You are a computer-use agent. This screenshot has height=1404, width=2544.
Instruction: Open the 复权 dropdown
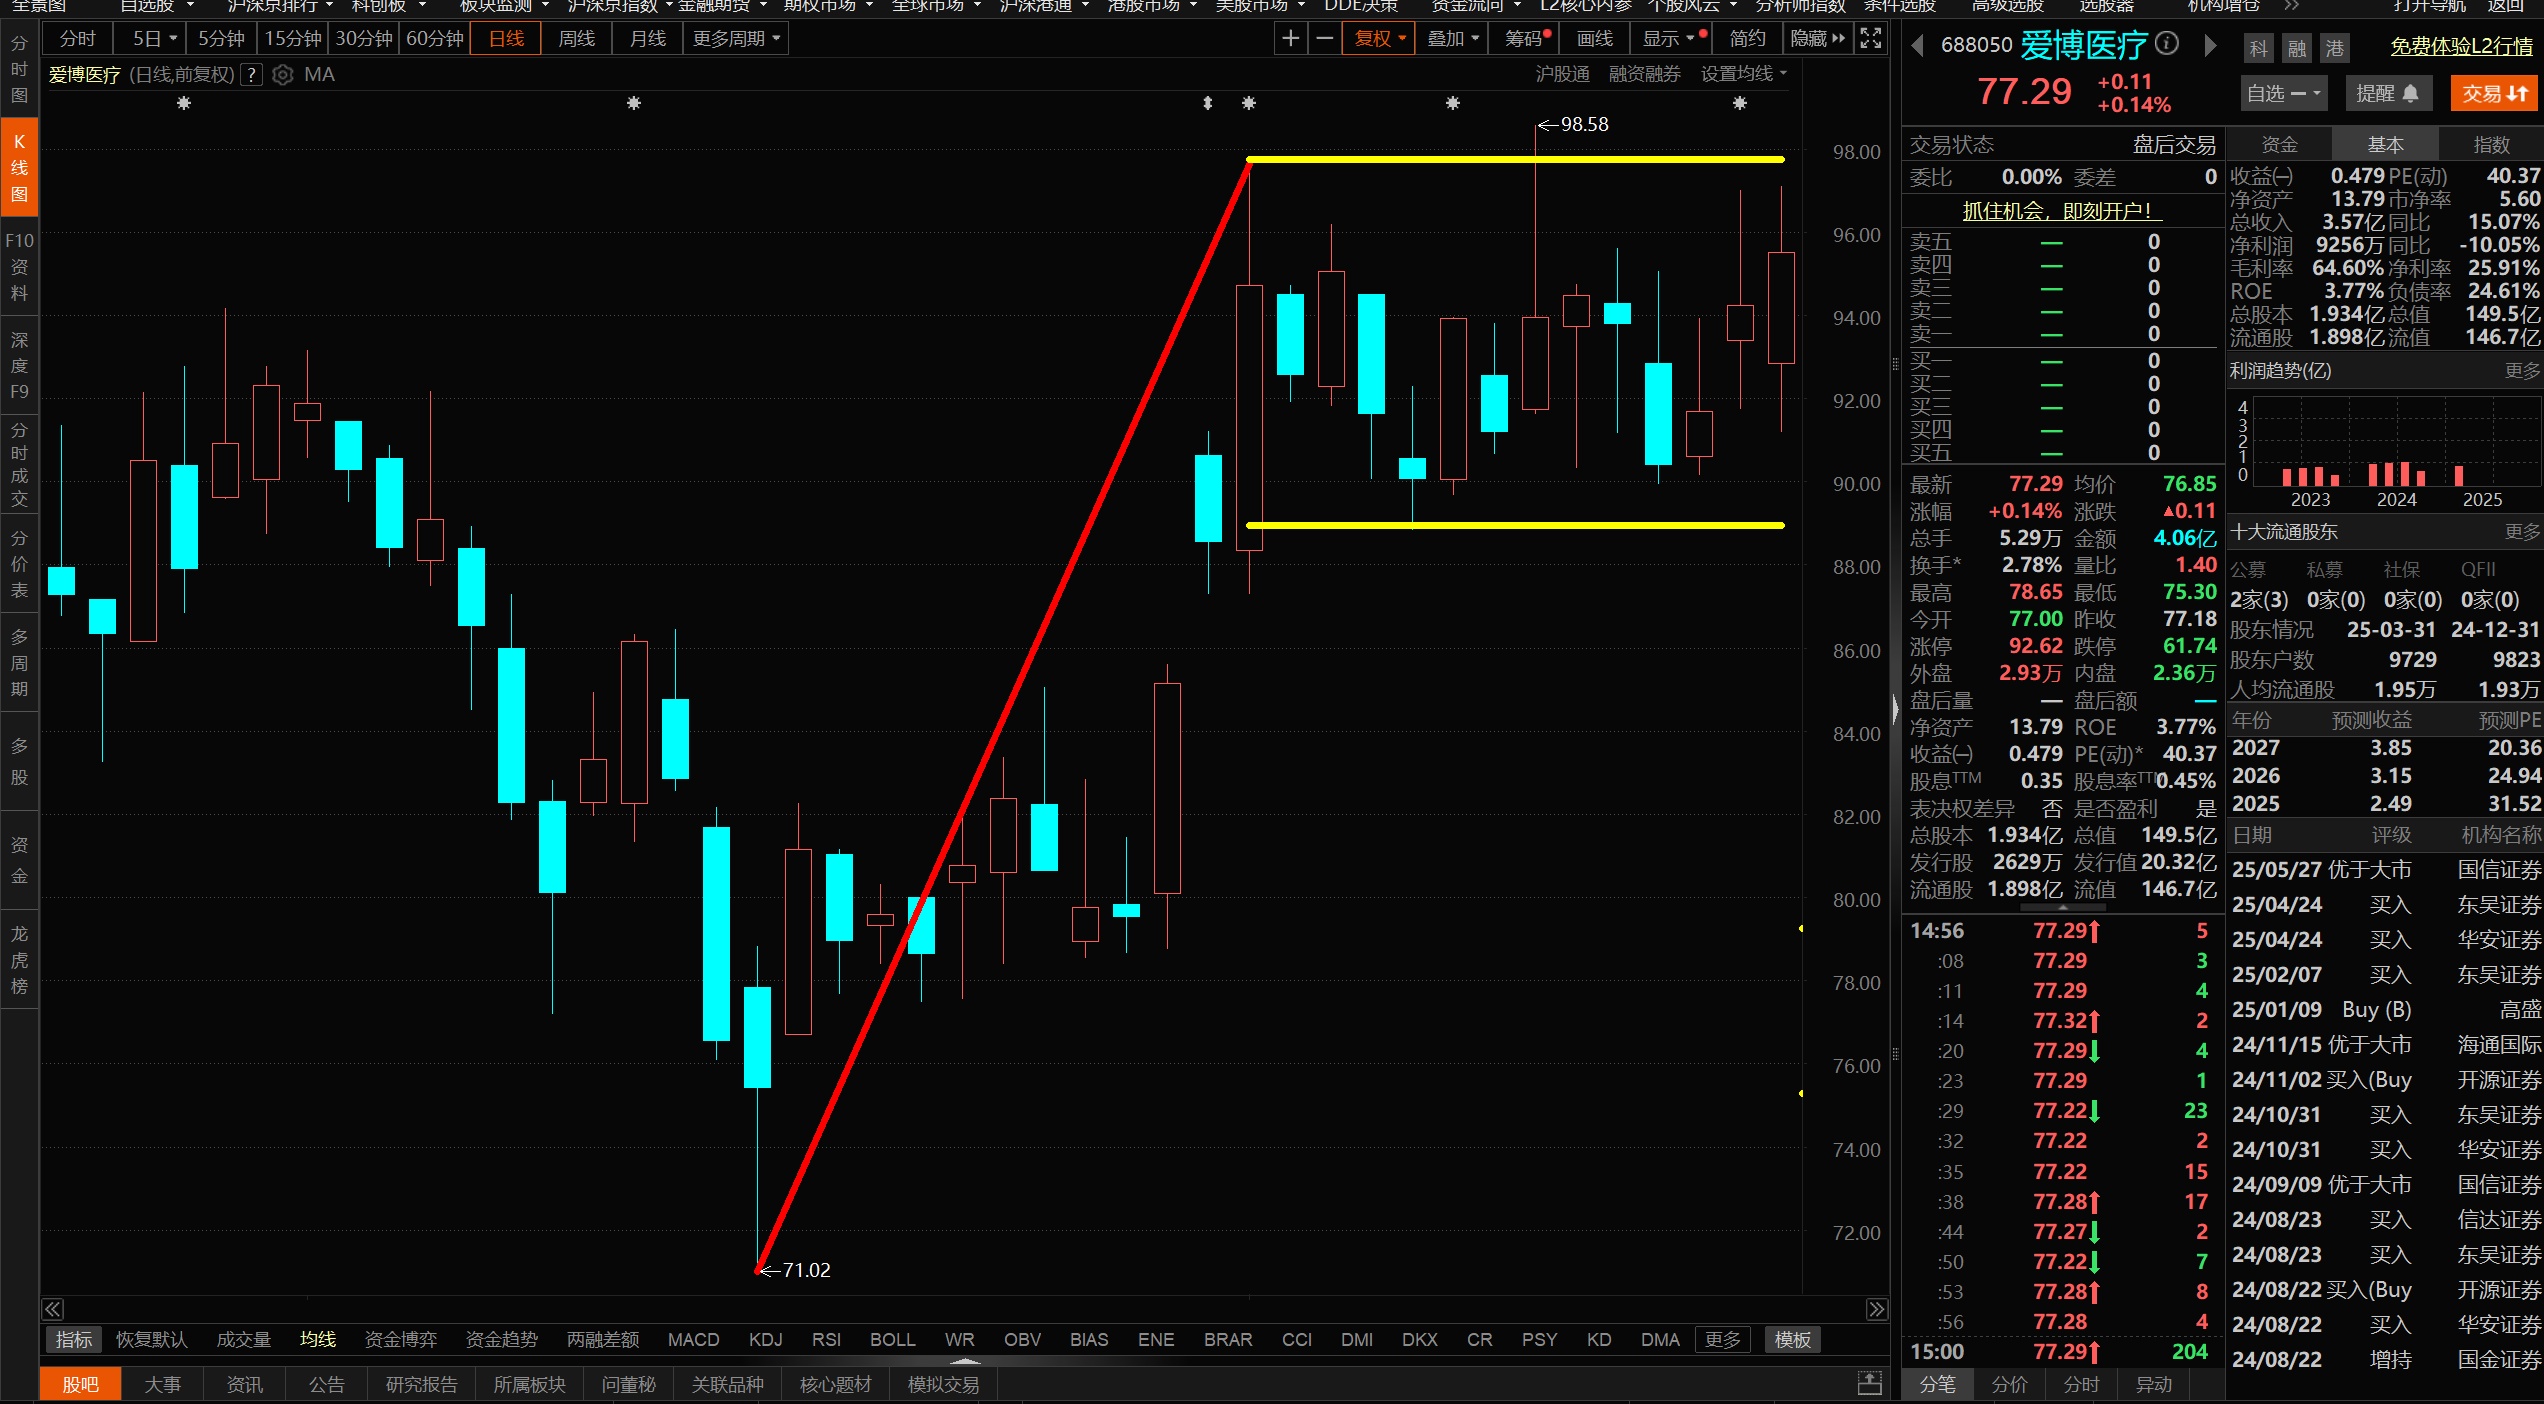pyautogui.click(x=1379, y=39)
